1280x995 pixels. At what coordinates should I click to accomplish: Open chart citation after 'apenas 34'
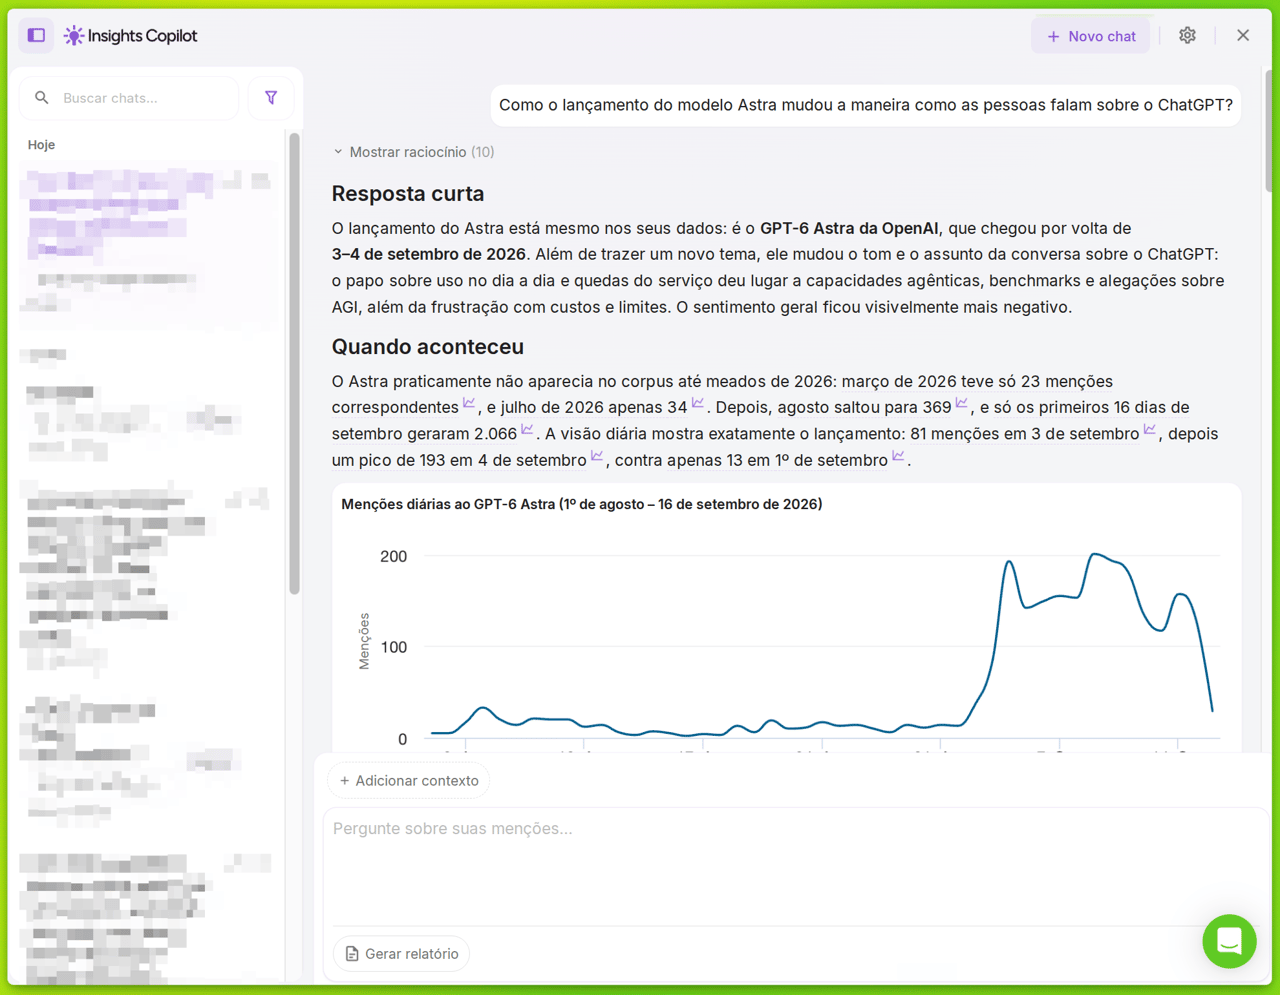(x=698, y=404)
